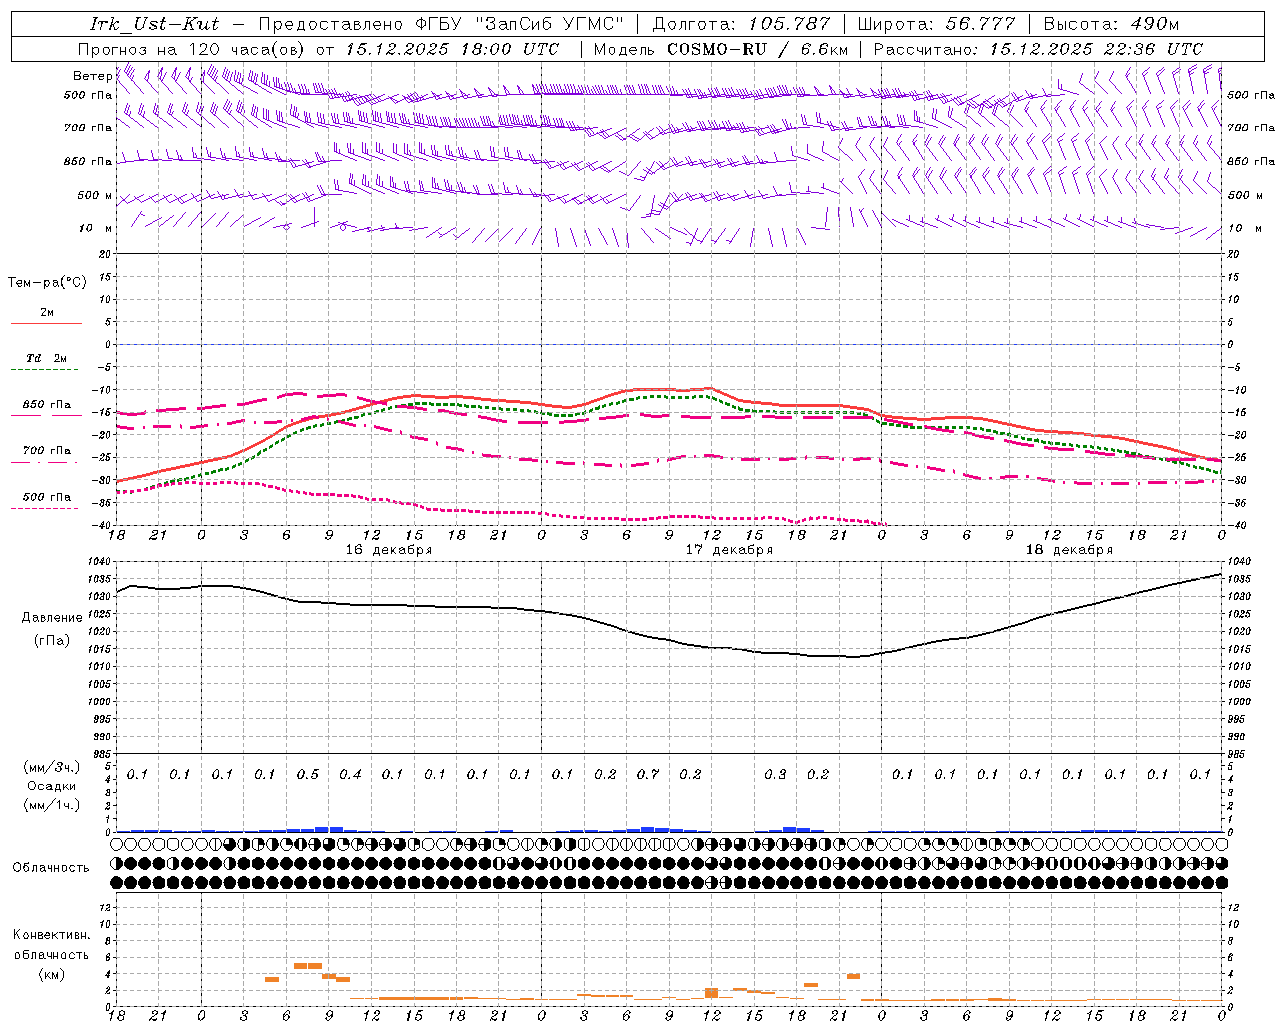This screenshot has height=1024, width=1280.
Task: Click the Td 2м legend label
Action: point(47,358)
